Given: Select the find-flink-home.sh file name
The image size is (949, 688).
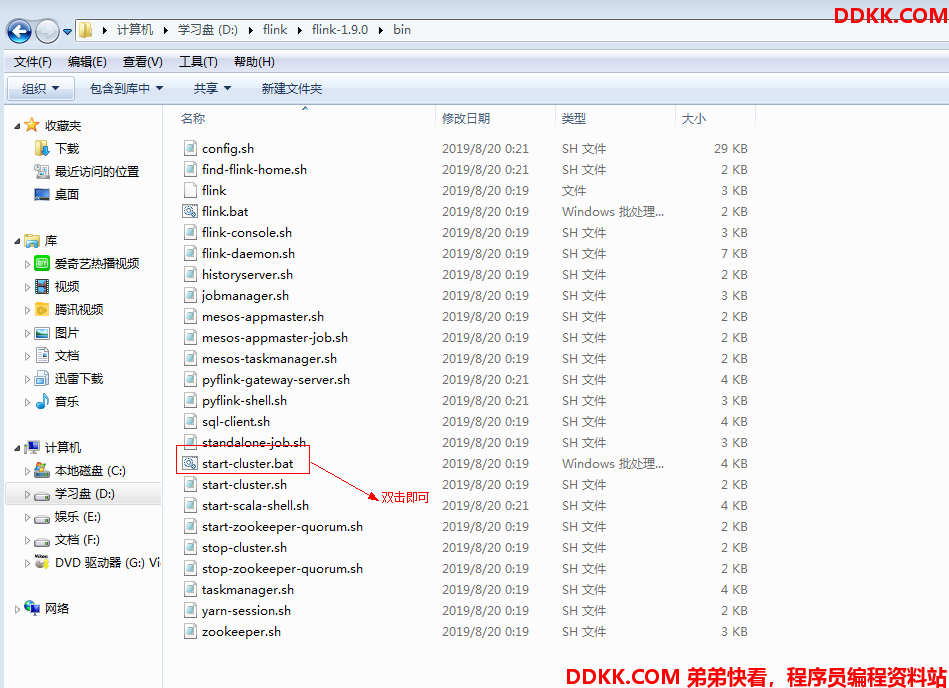Looking at the screenshot, I should (254, 169).
